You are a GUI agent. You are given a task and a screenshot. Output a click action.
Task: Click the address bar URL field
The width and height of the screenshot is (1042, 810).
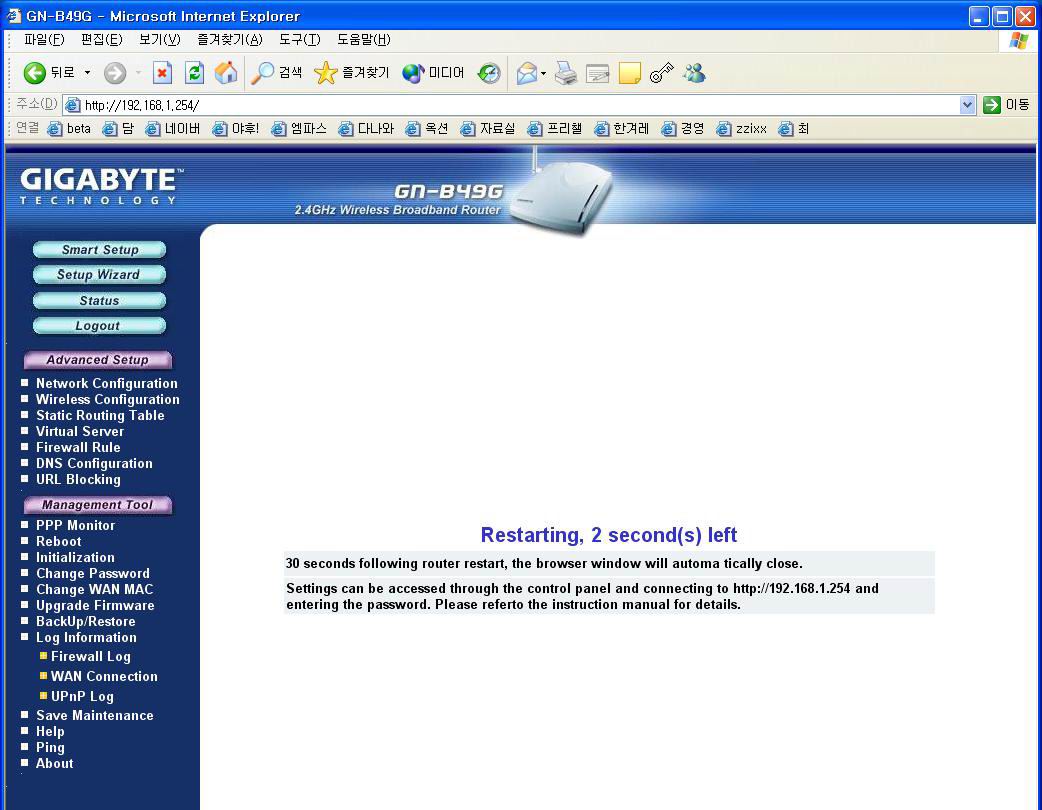click(x=512, y=105)
